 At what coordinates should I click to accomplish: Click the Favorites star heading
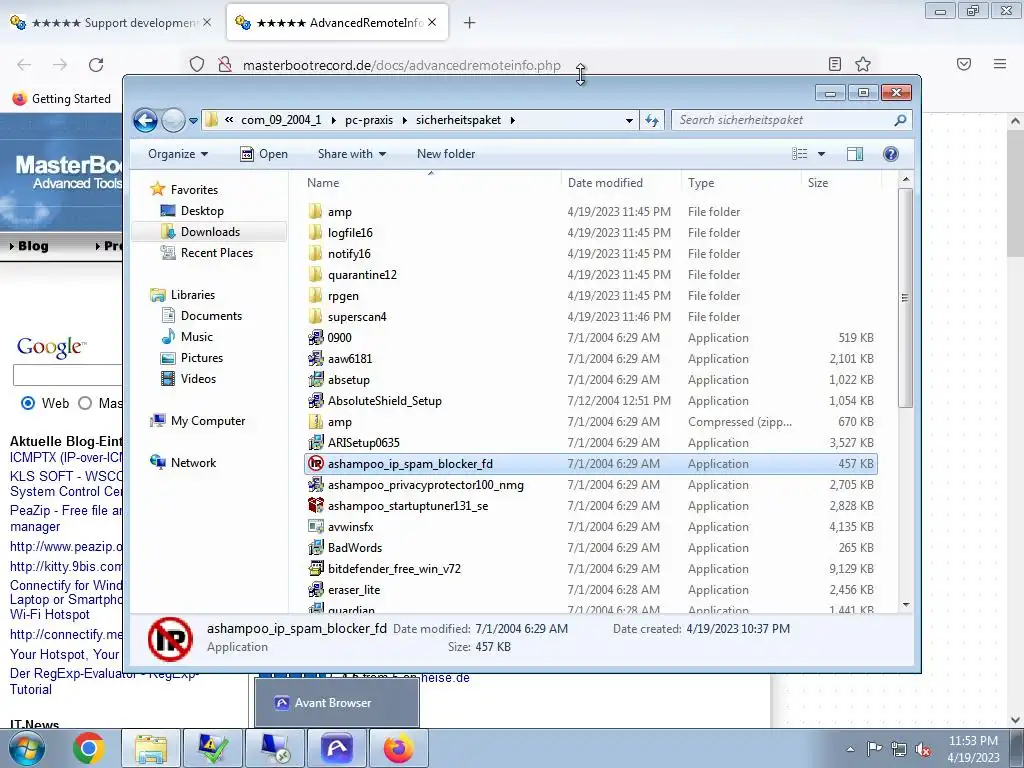coord(184,189)
